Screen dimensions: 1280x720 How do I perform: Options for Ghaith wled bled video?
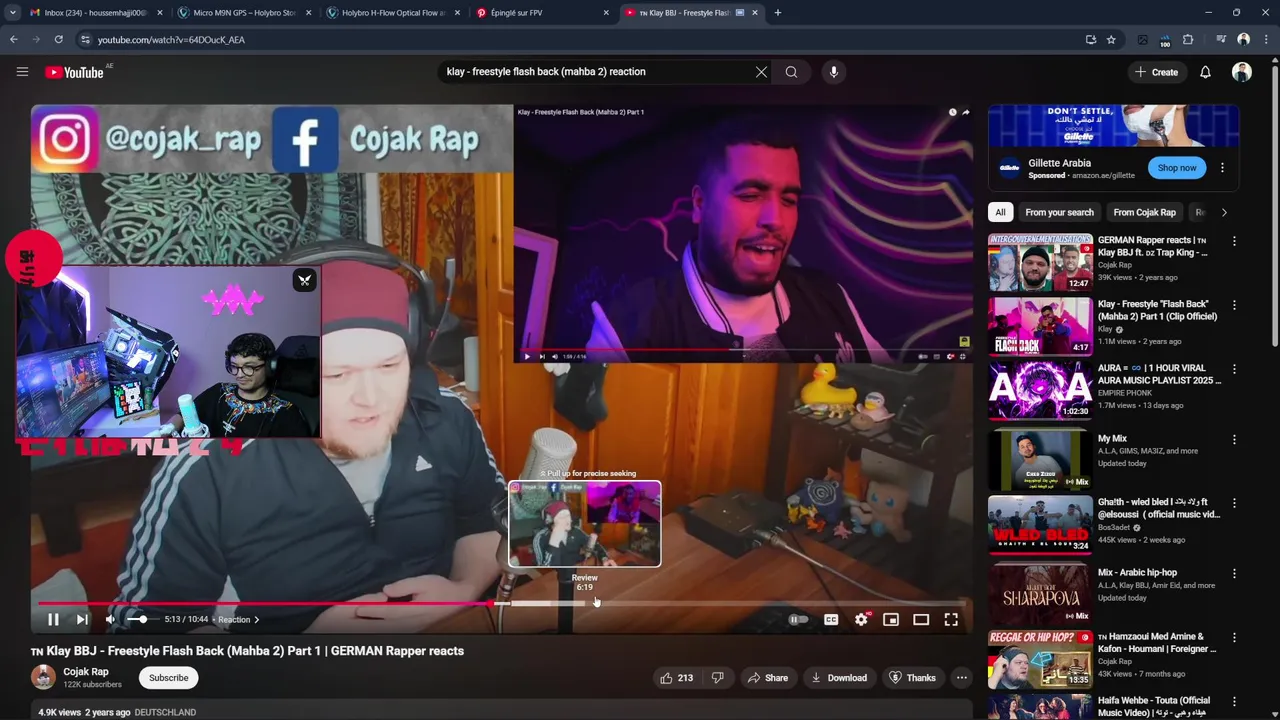point(1234,503)
